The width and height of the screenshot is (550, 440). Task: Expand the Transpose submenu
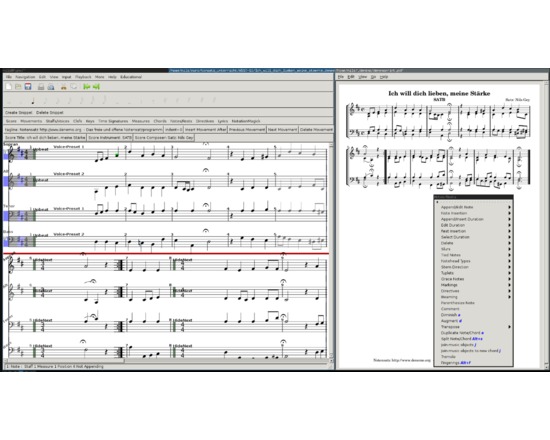[474, 327]
